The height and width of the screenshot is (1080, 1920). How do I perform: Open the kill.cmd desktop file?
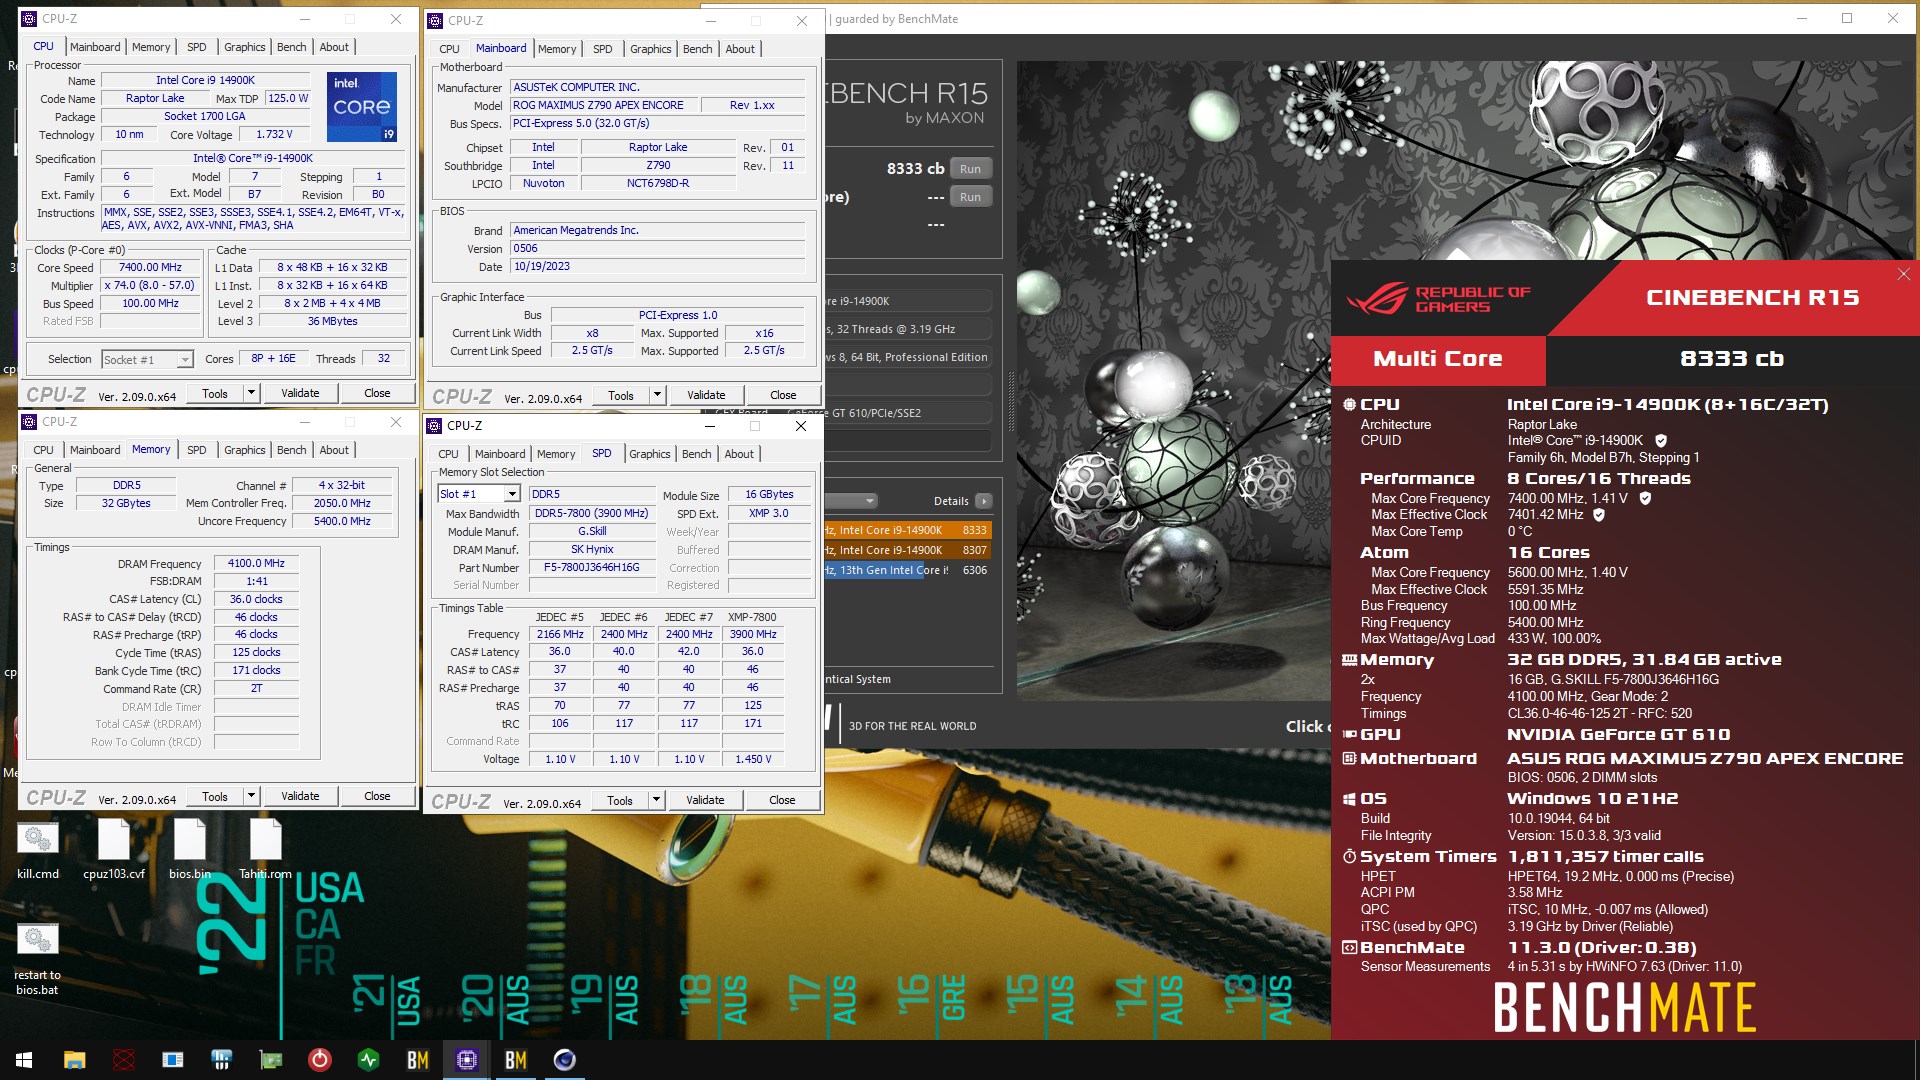tap(38, 851)
